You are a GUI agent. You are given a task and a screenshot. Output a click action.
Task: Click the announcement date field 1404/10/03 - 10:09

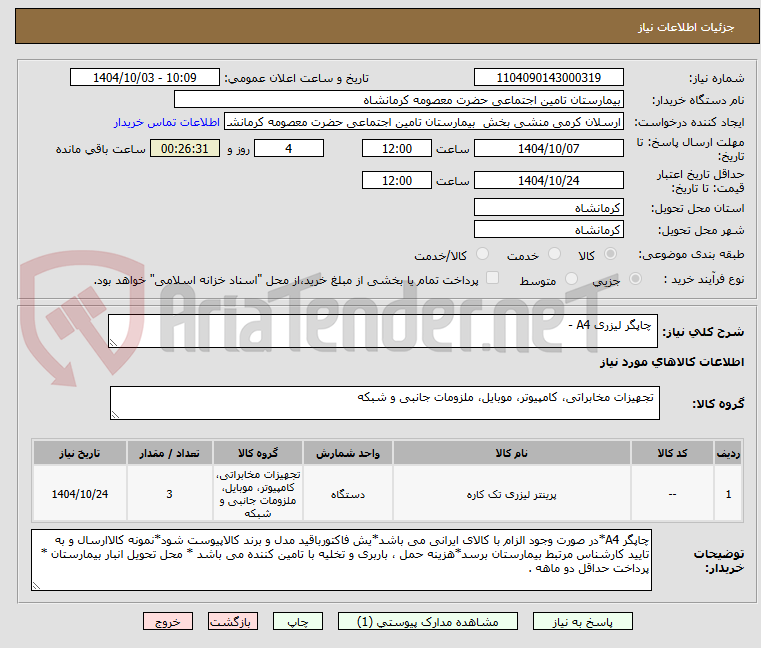tap(145, 78)
